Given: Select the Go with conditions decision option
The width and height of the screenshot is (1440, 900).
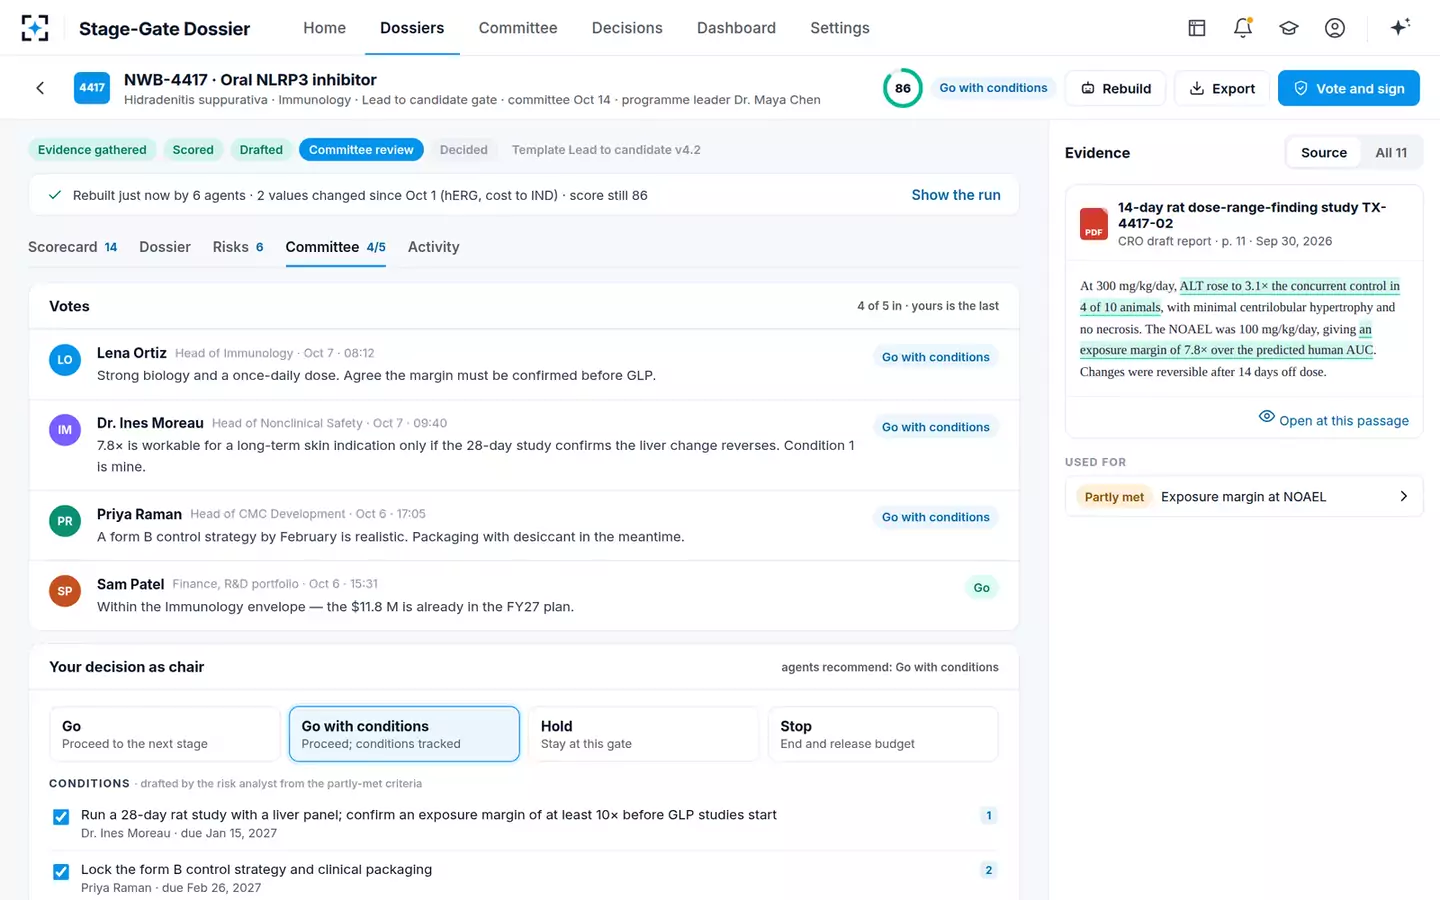Looking at the screenshot, I should [404, 734].
